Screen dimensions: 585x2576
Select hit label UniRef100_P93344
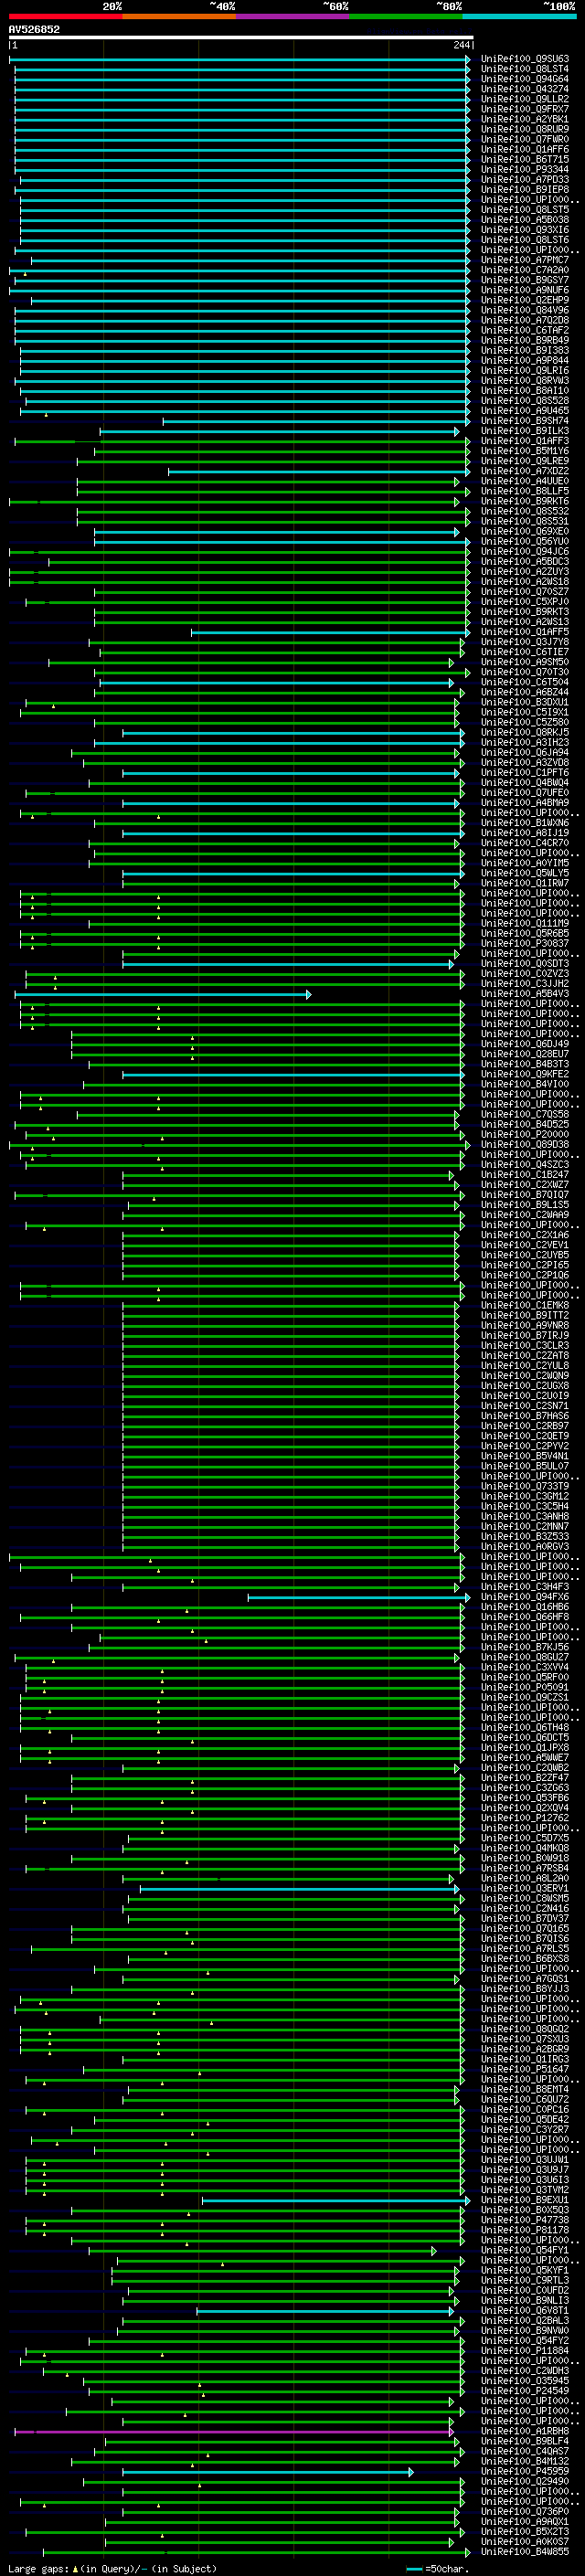pyautogui.click(x=524, y=170)
